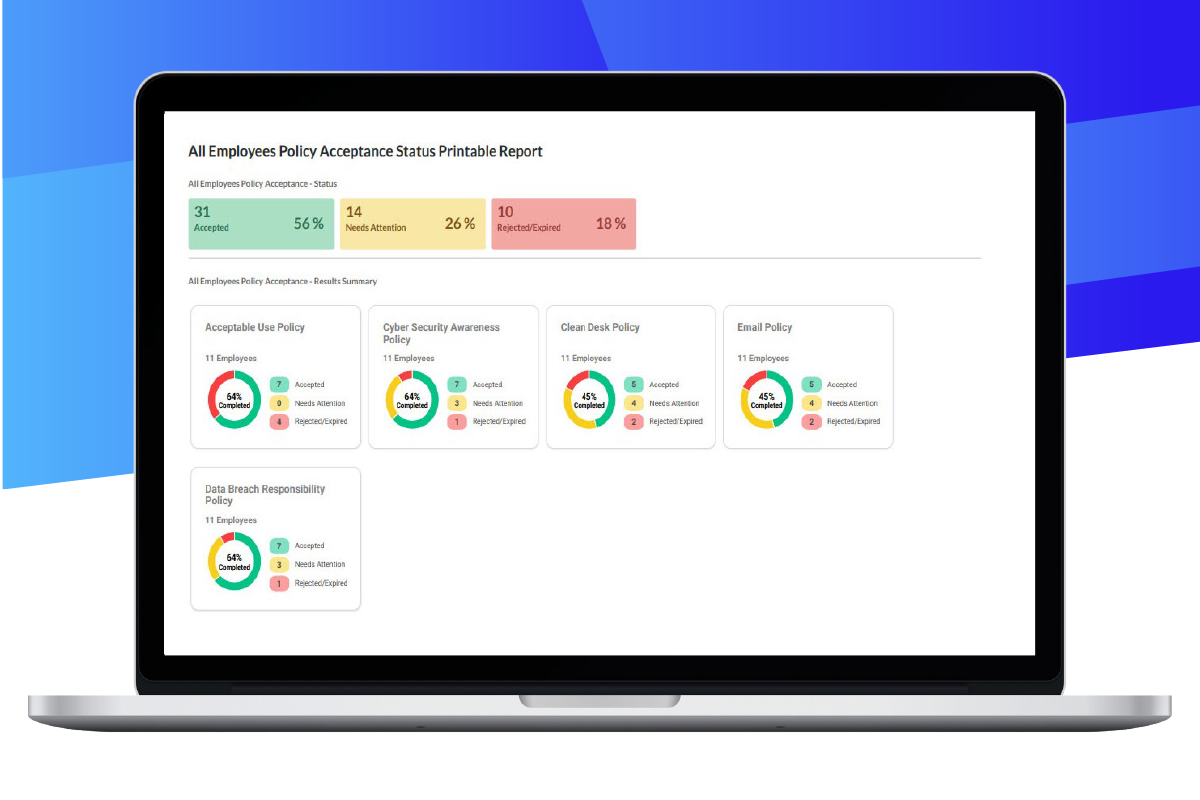
Task: Open the Clean Desk Policy card title
Action: (x=600, y=327)
